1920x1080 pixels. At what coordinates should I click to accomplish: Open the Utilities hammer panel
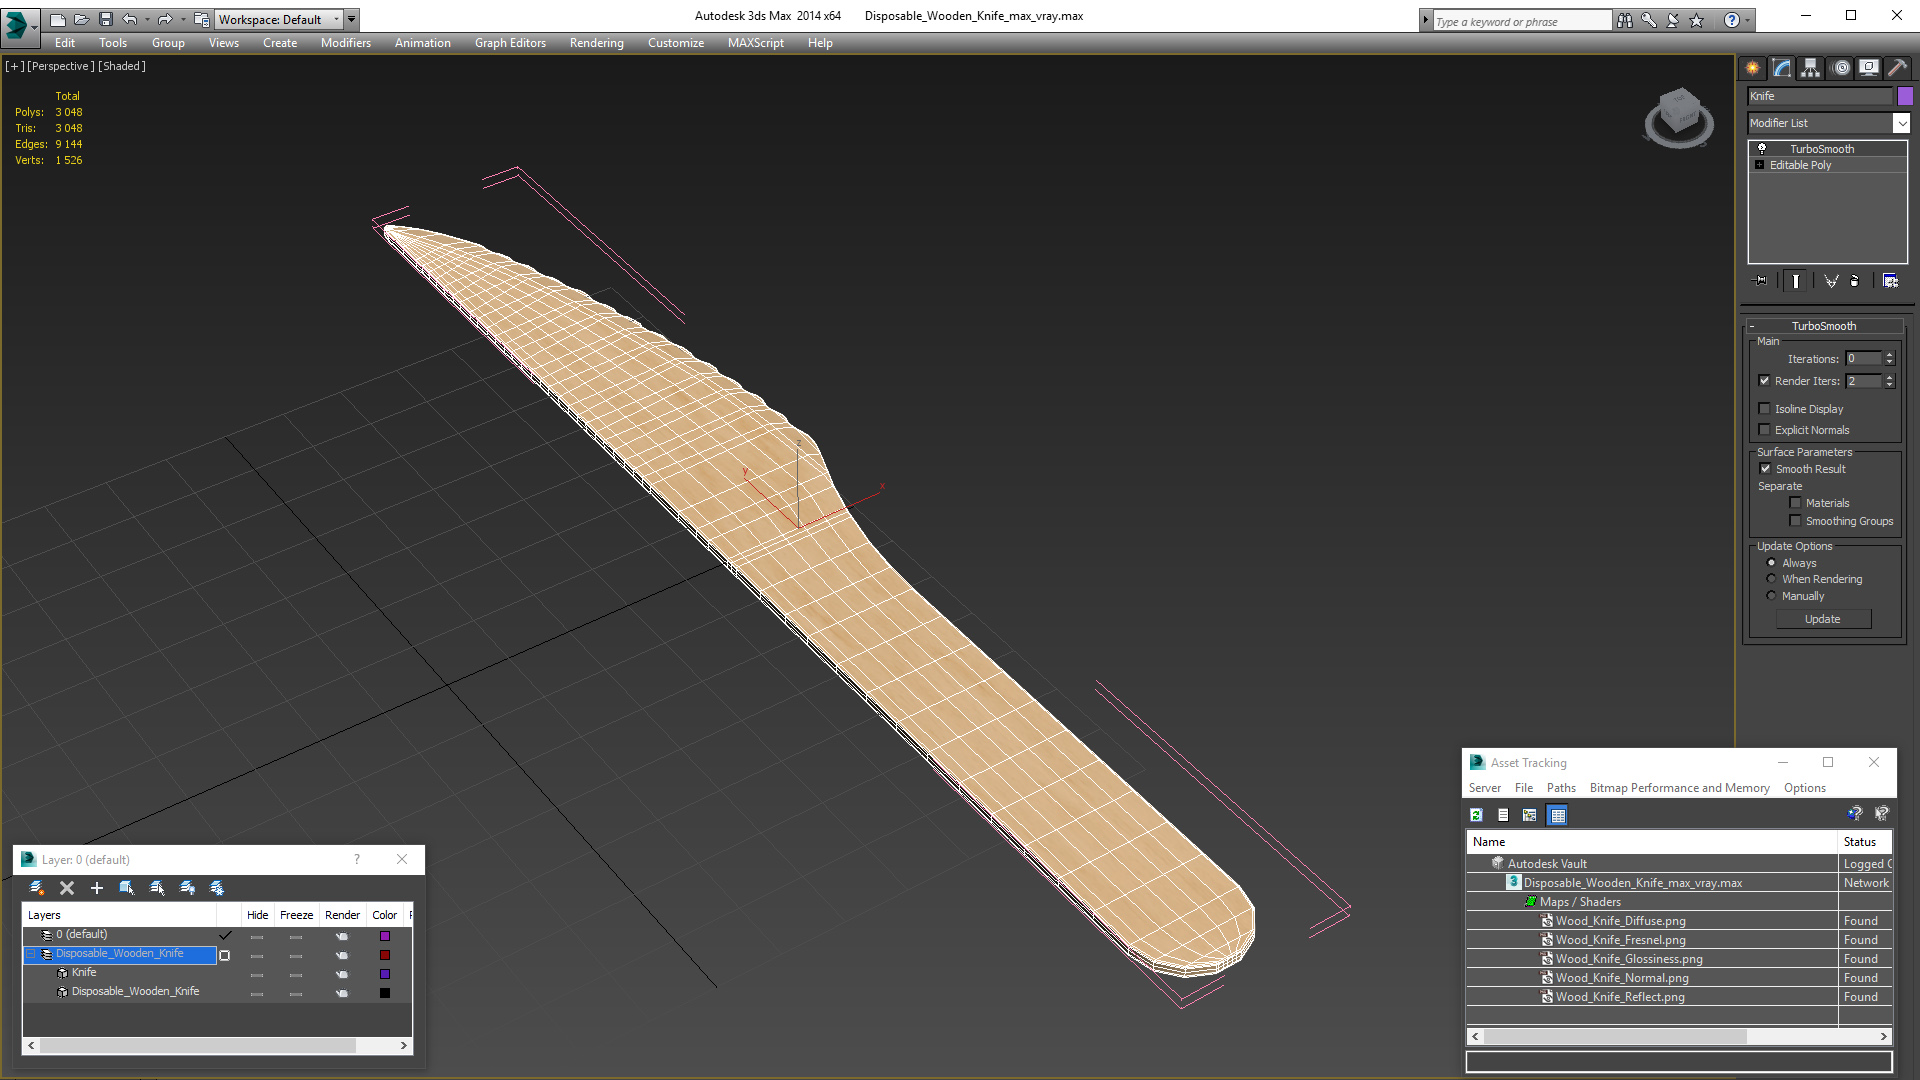tap(1897, 68)
